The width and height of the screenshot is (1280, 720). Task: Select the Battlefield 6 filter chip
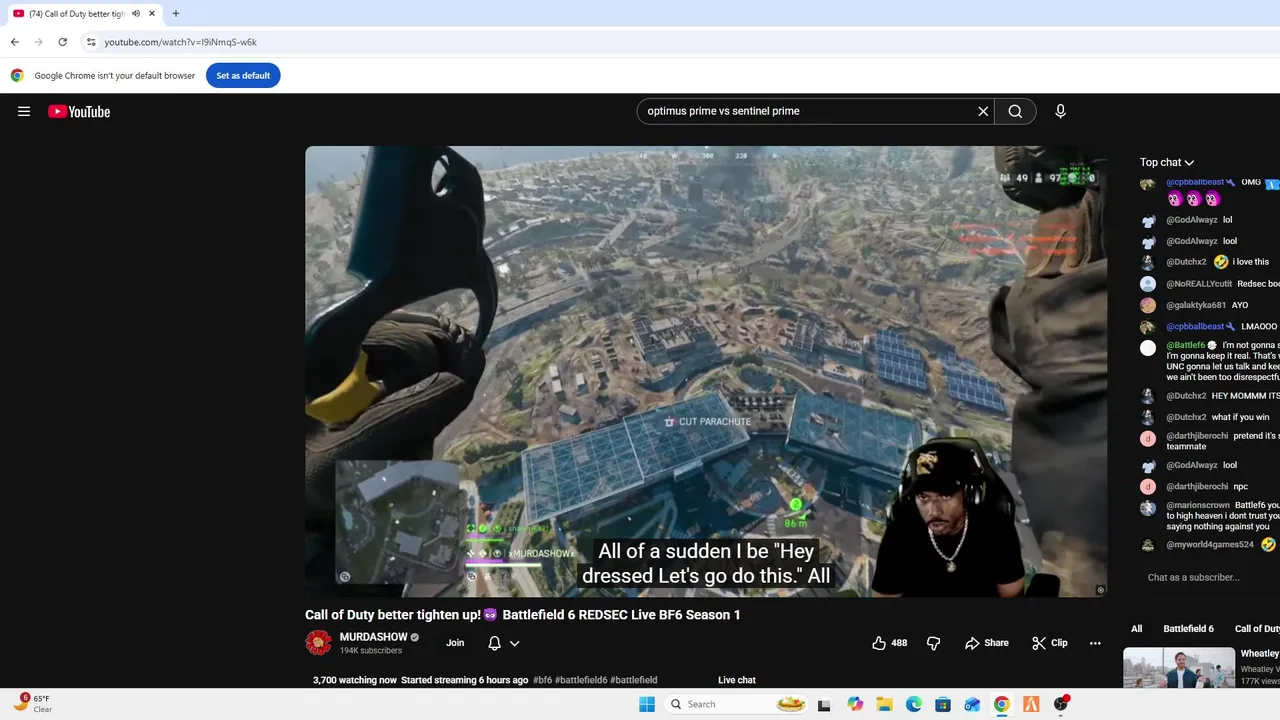[1188, 629]
